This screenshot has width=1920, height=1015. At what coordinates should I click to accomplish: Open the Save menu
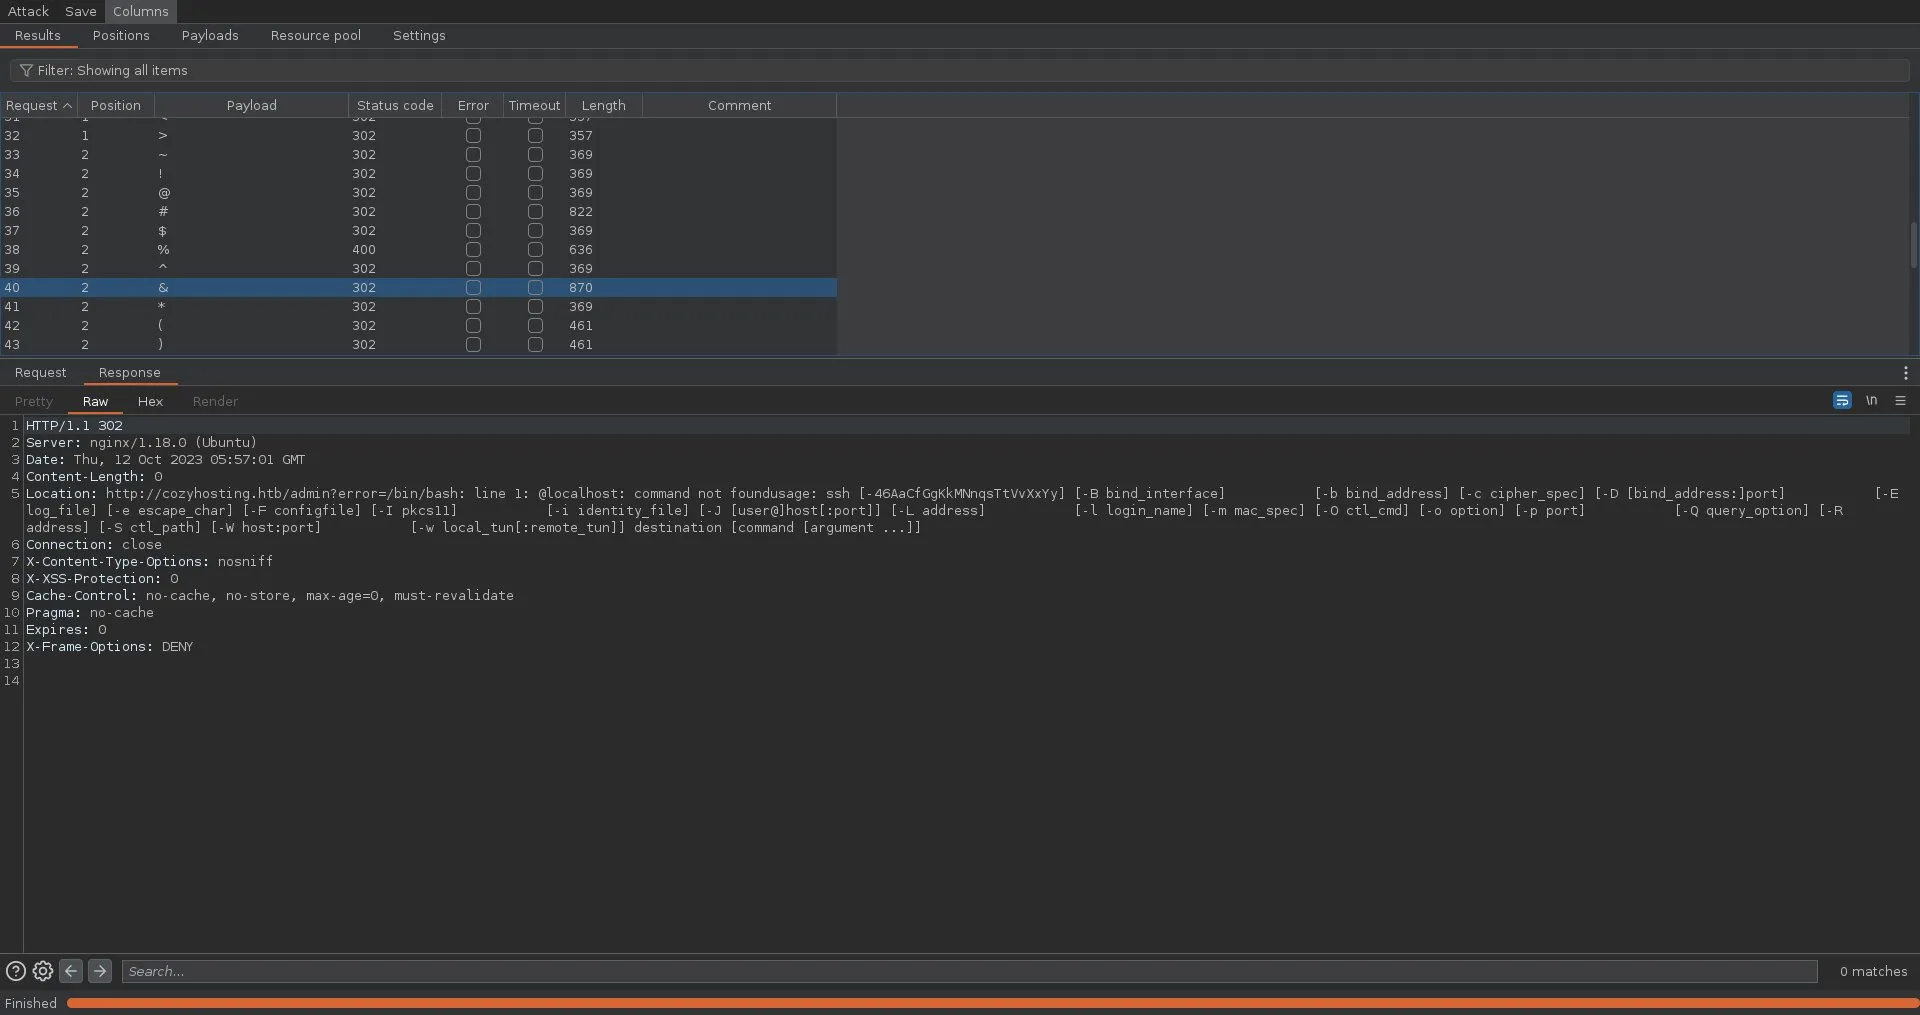click(x=81, y=11)
